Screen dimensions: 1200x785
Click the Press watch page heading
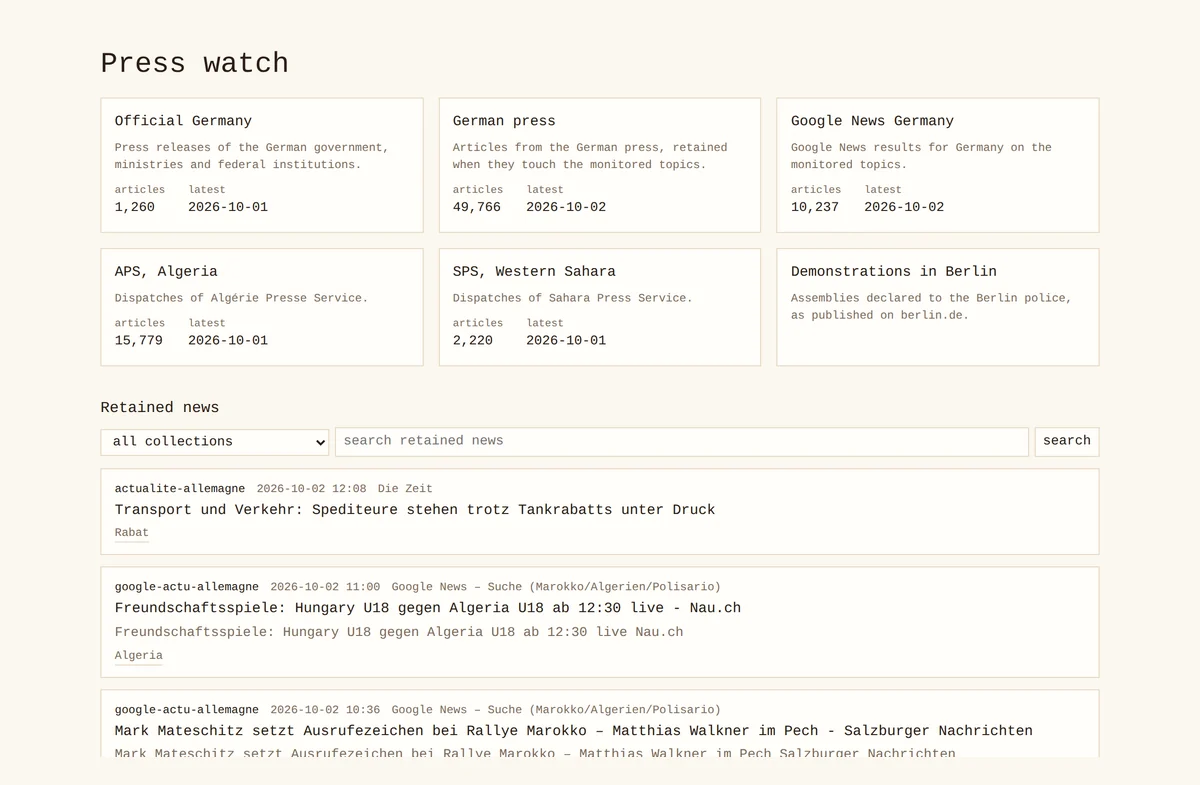point(195,63)
